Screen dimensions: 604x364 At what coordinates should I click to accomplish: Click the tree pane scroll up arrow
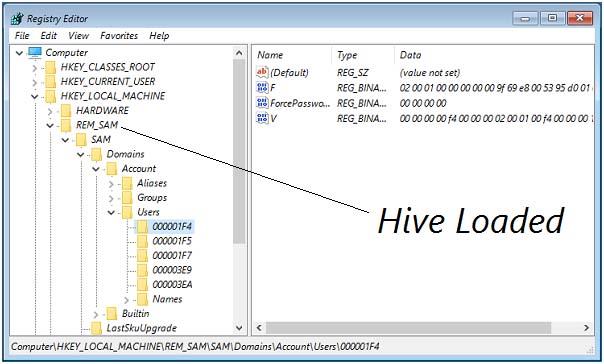(239, 53)
